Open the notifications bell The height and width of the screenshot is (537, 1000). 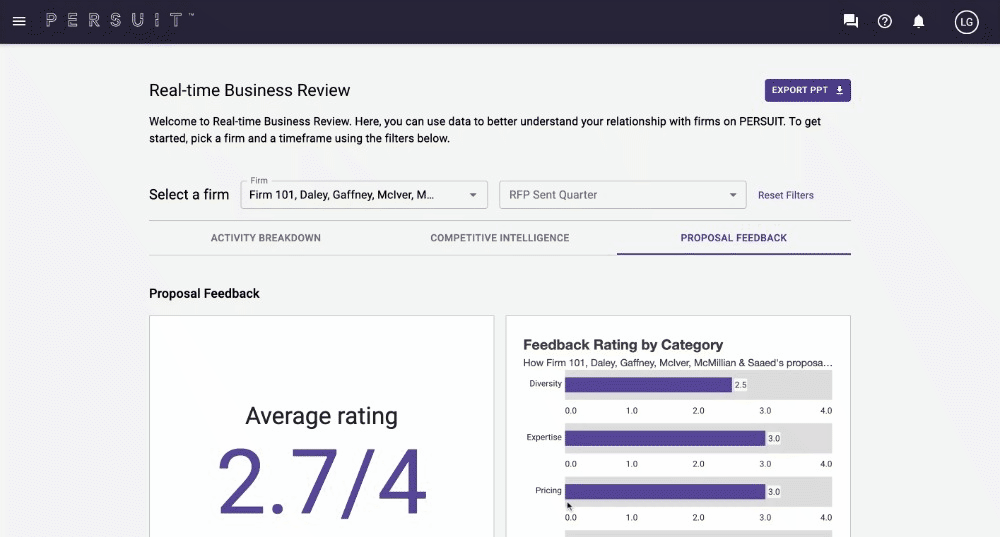click(919, 21)
